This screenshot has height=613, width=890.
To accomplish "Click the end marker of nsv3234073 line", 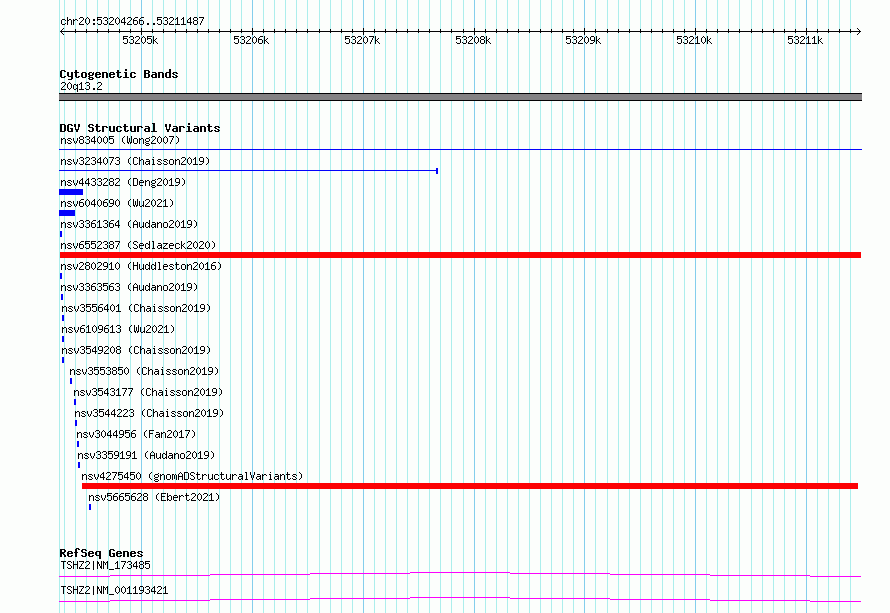I will (x=436, y=171).
